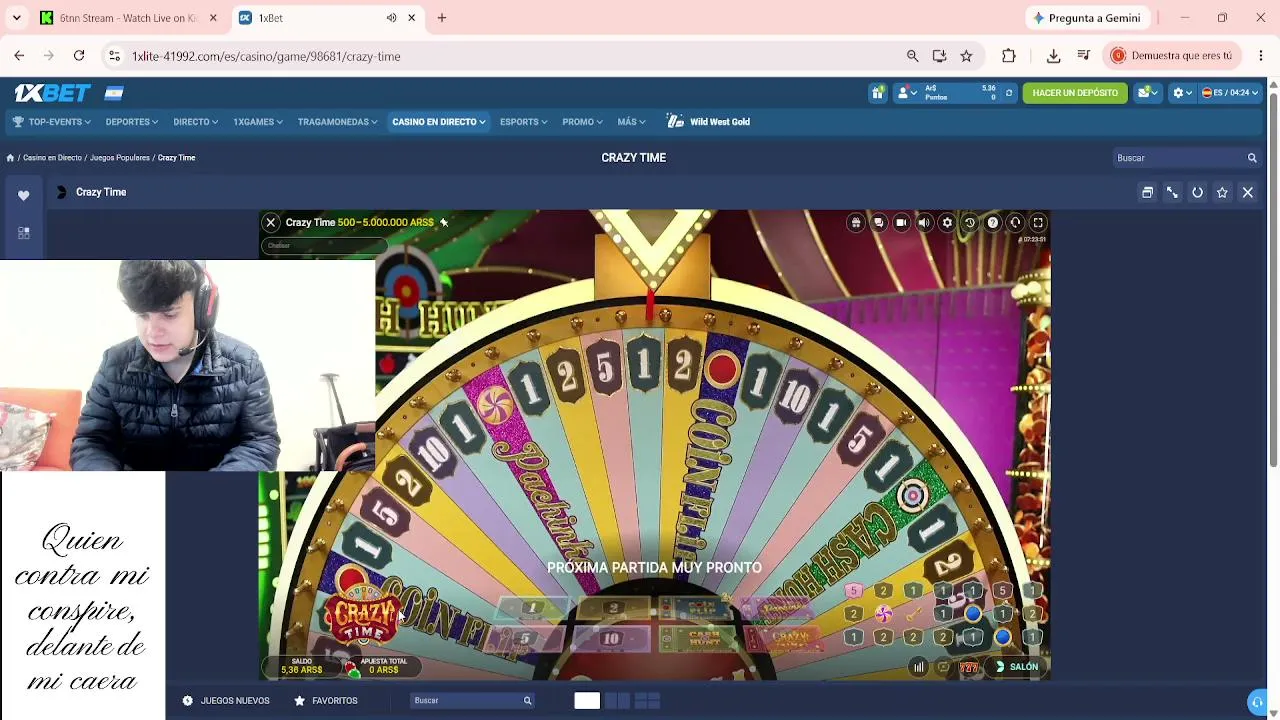Open a new Chrome tab

(441, 18)
